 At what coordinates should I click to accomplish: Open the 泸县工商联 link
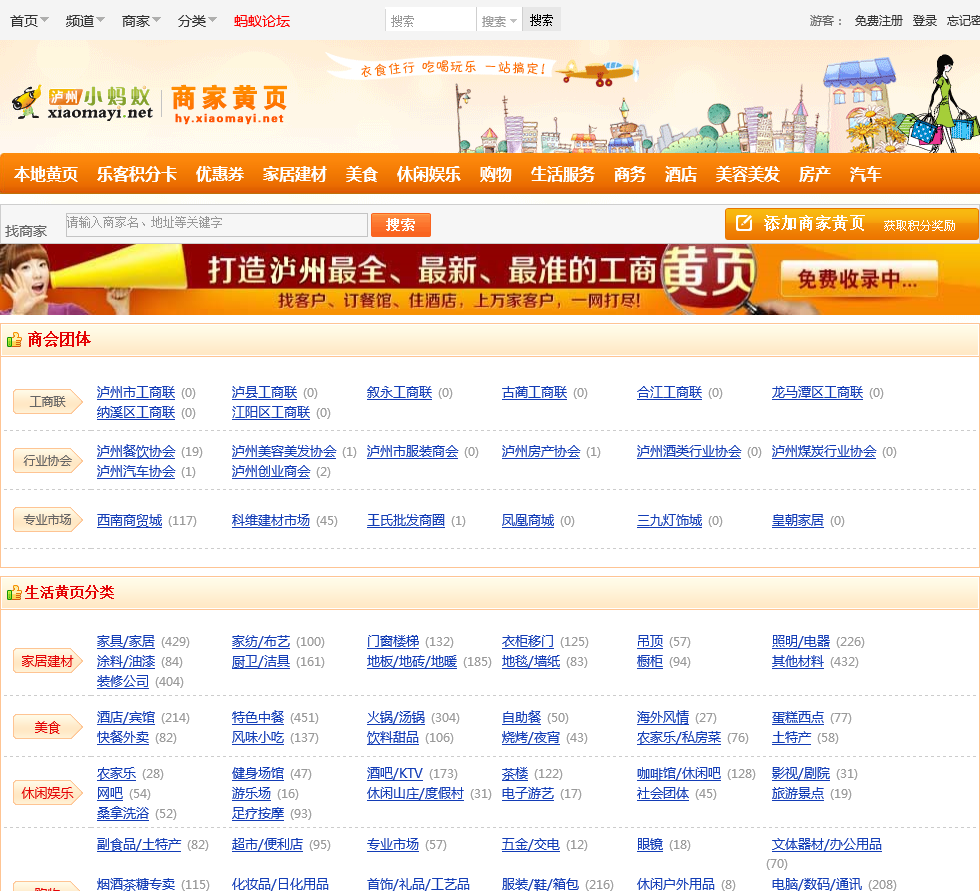[264, 392]
